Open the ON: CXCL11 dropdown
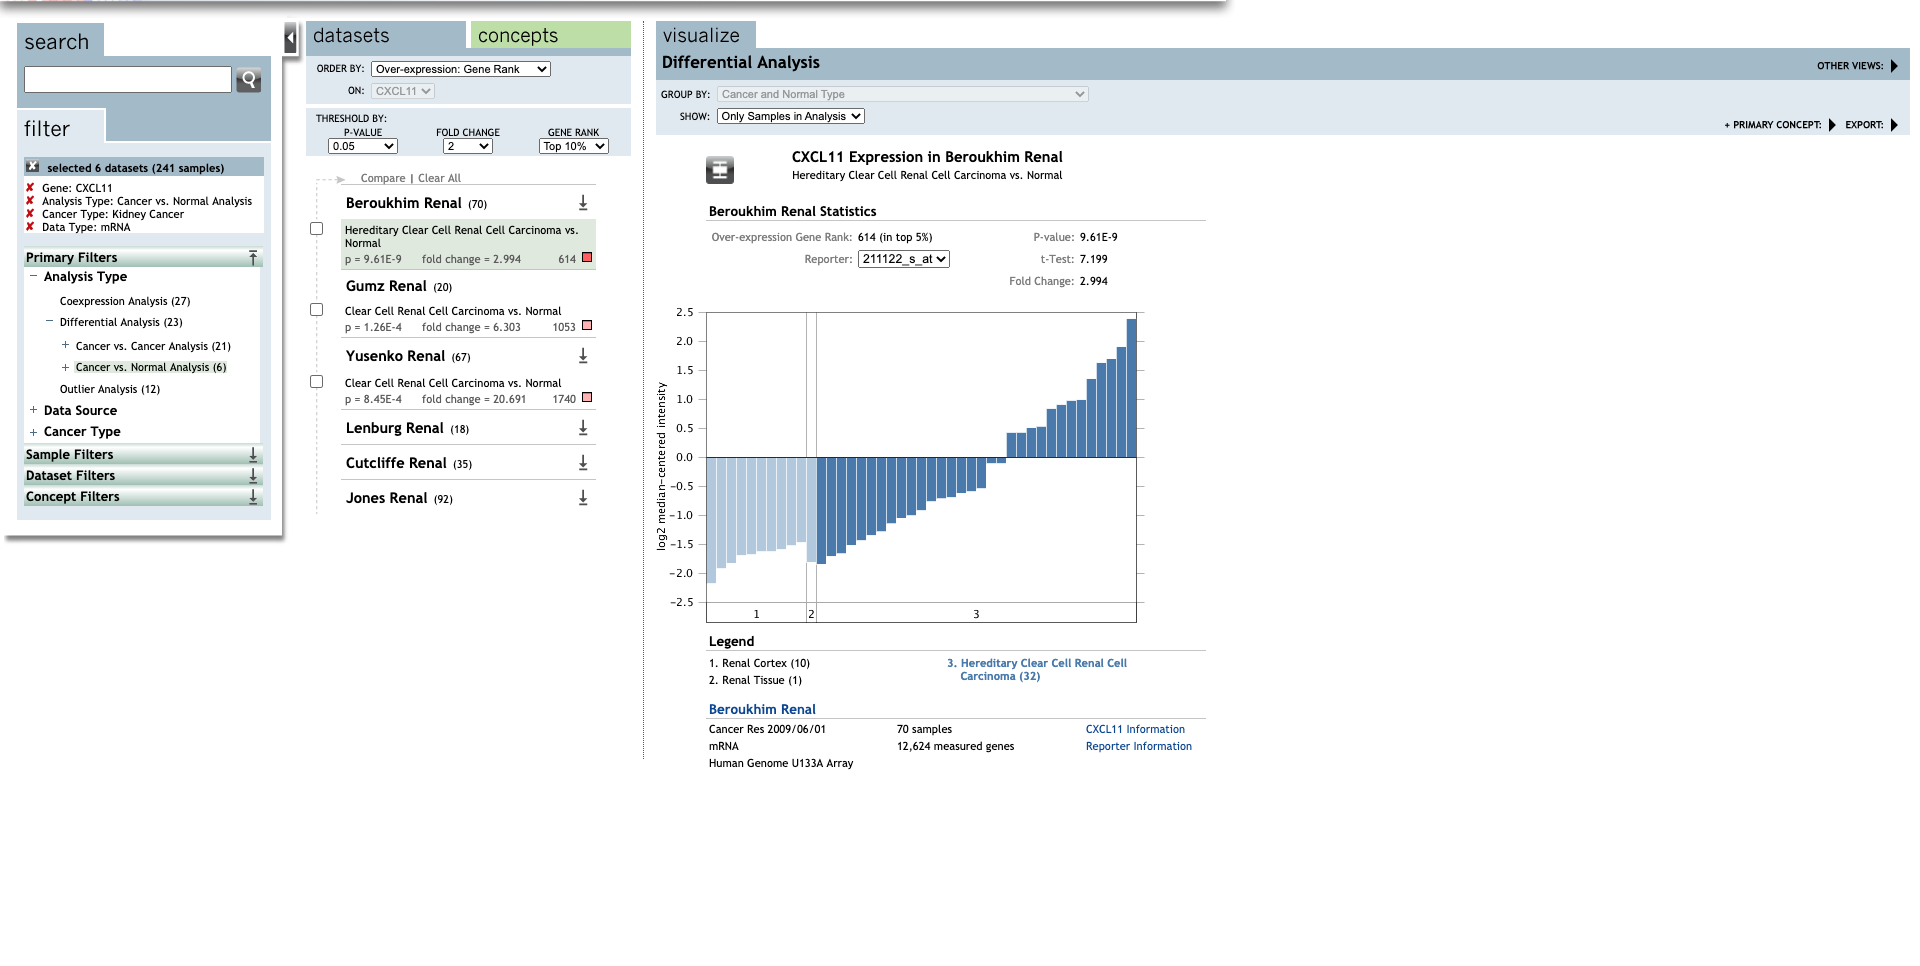The height and width of the screenshot is (966, 1920). coord(403,91)
